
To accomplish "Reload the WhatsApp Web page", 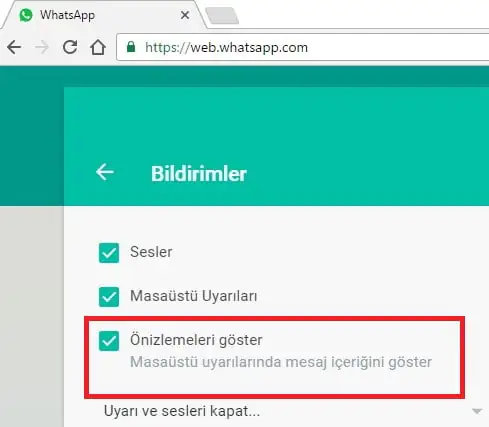I will point(70,47).
